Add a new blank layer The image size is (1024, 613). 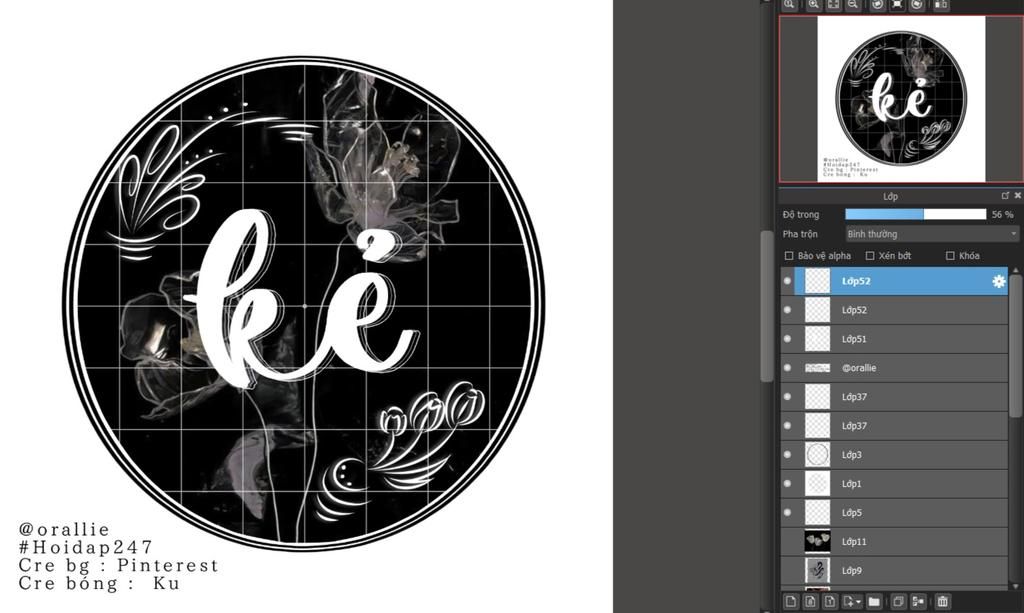click(x=790, y=601)
